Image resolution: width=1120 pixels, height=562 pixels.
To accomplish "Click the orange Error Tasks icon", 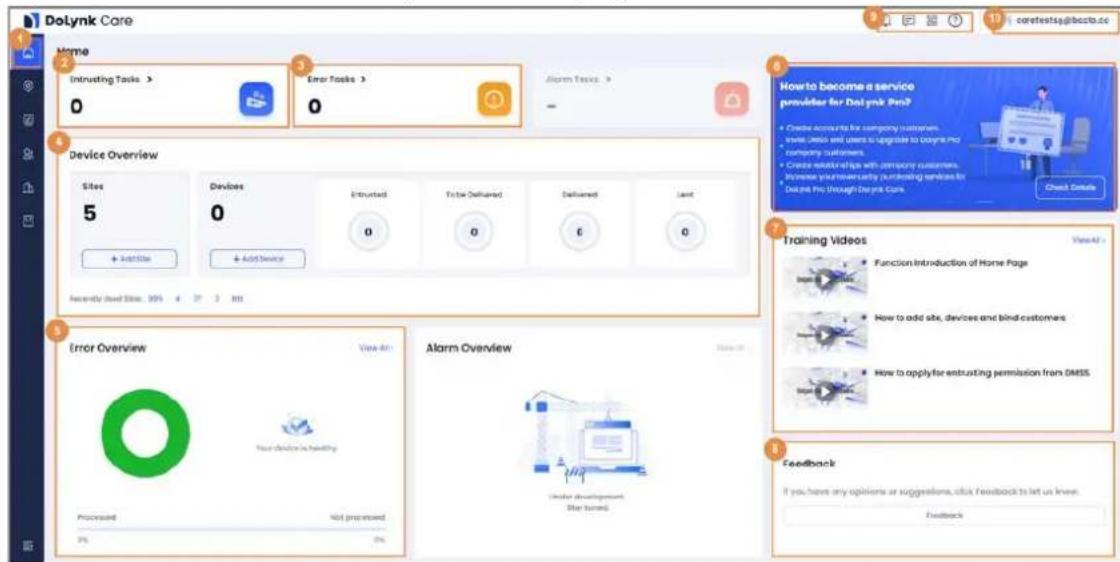I will coord(494,100).
